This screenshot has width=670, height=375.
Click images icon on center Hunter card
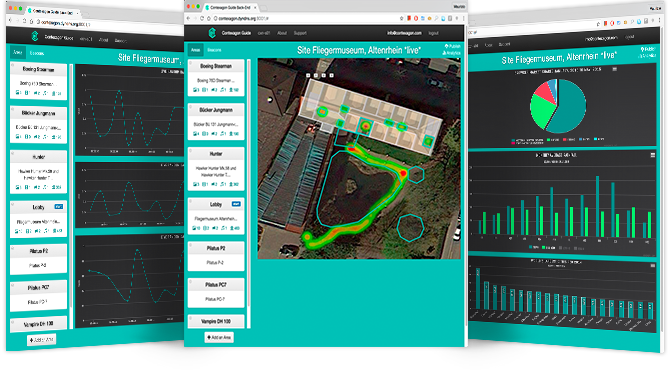tap(196, 184)
